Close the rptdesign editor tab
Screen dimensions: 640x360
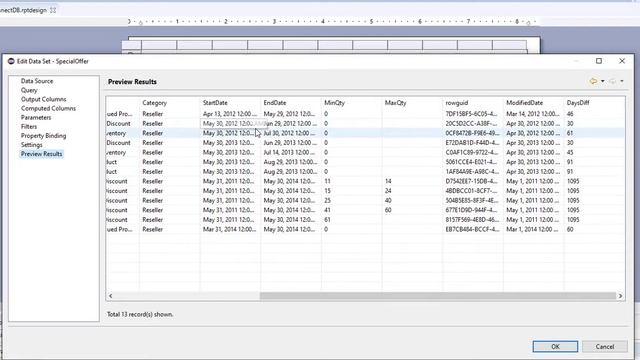coord(53,10)
